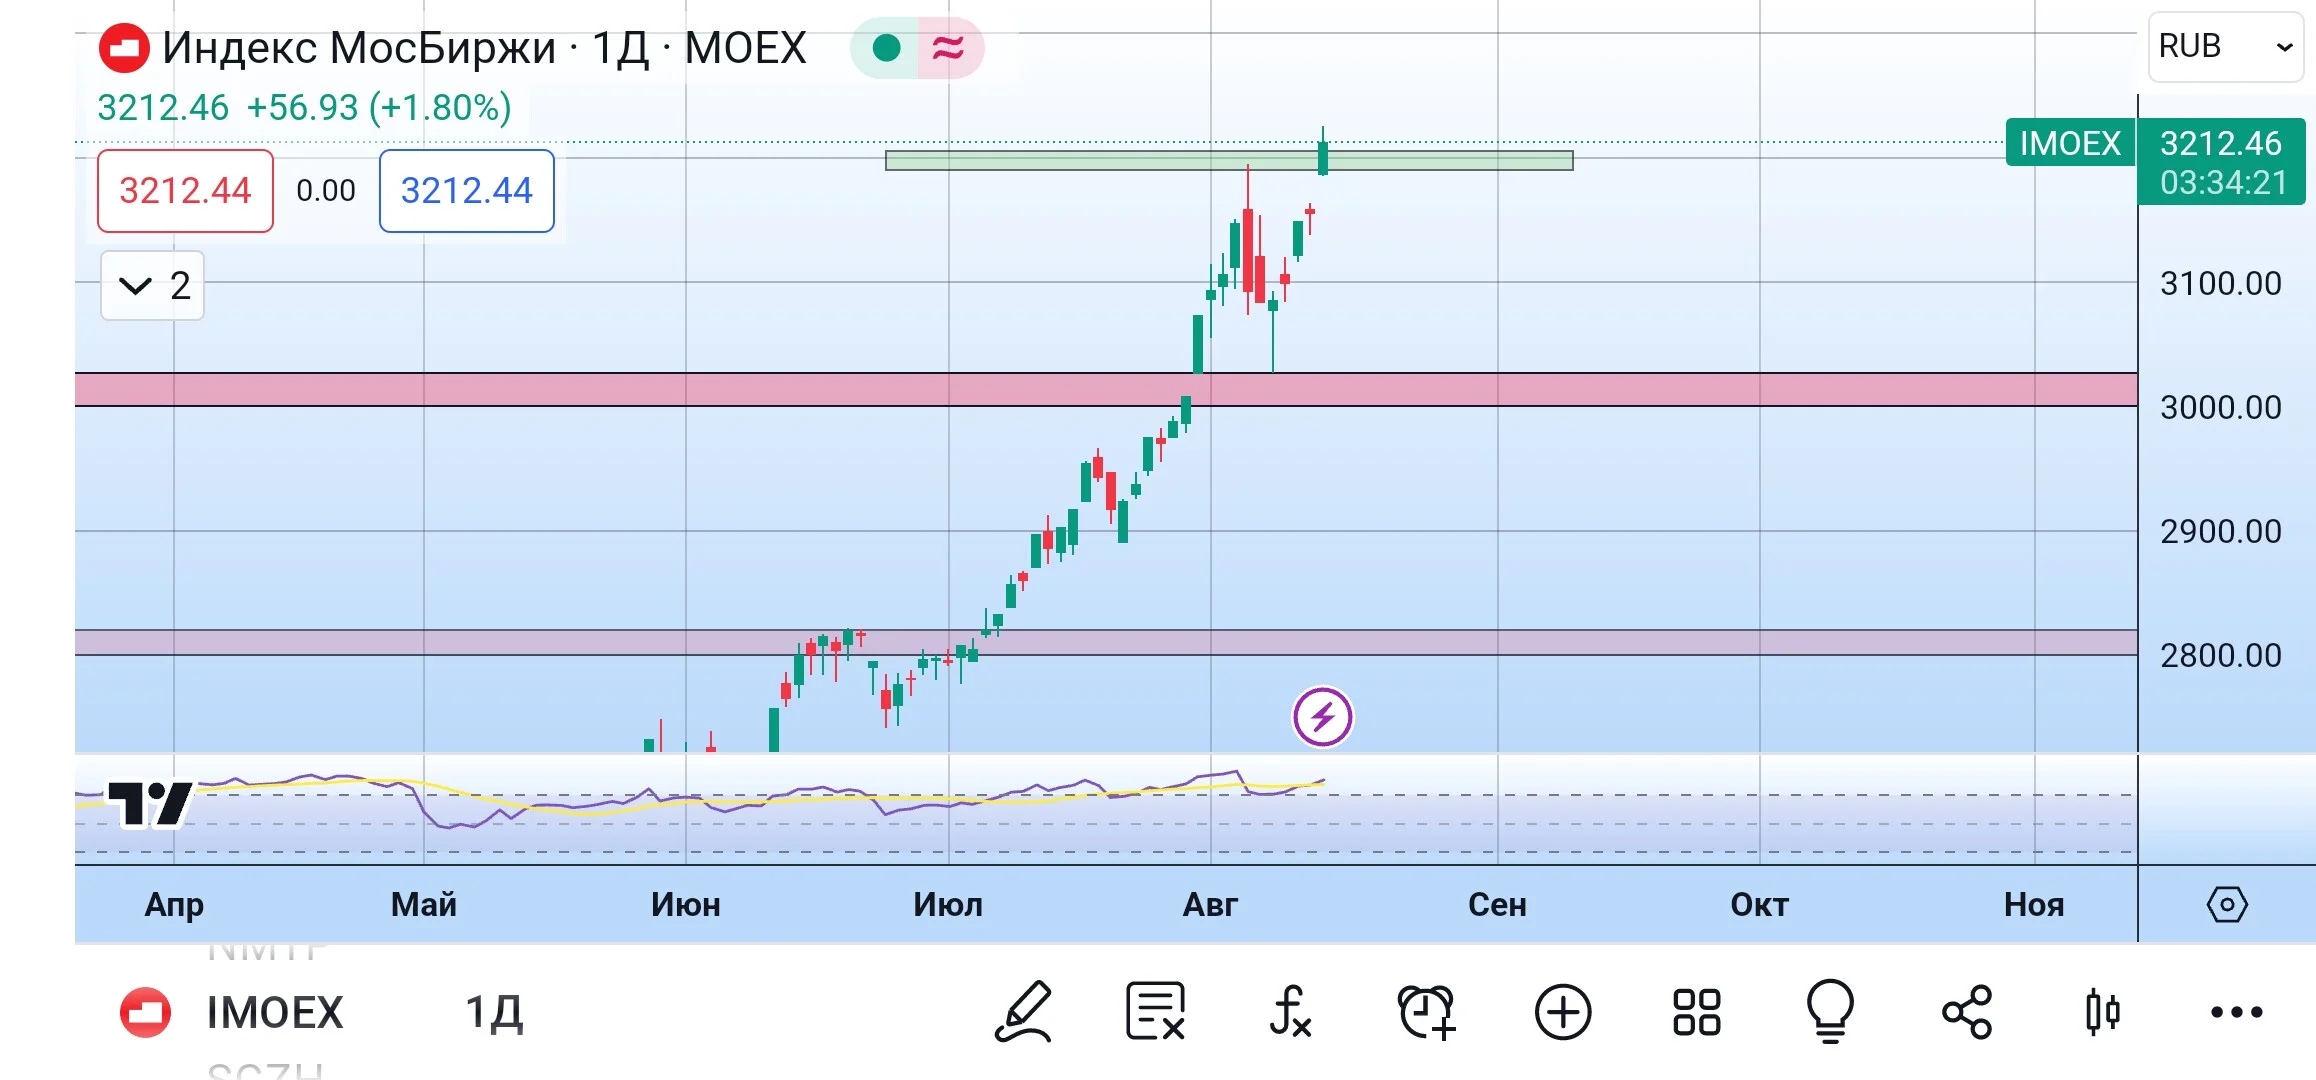This screenshot has width=2316, height=1080.
Task: Tap the Июл month on time axis
Action: tap(948, 905)
